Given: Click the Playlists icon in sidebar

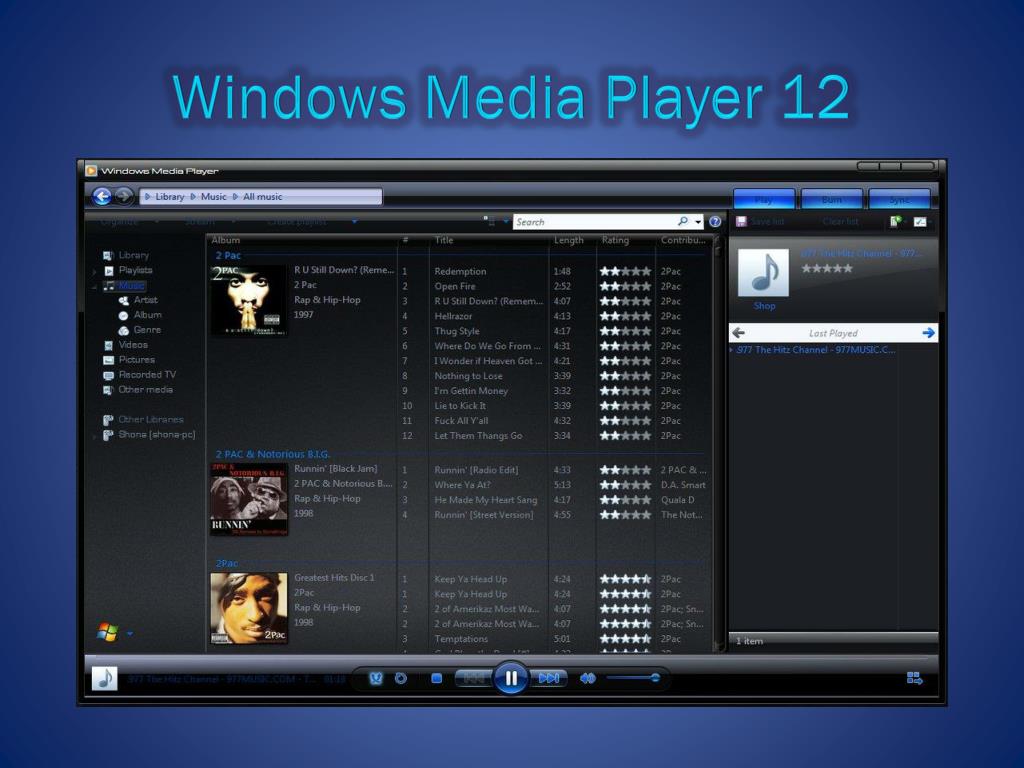Looking at the screenshot, I should [109, 270].
